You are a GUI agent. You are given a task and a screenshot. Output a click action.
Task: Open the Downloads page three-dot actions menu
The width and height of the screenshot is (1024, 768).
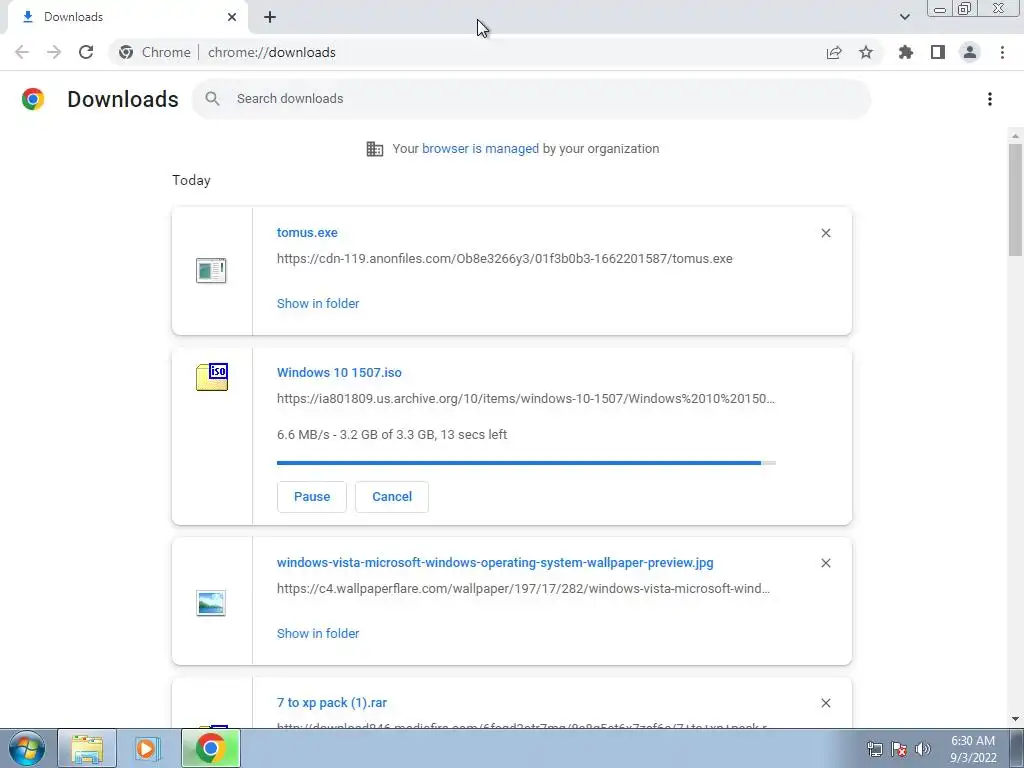coord(990,99)
